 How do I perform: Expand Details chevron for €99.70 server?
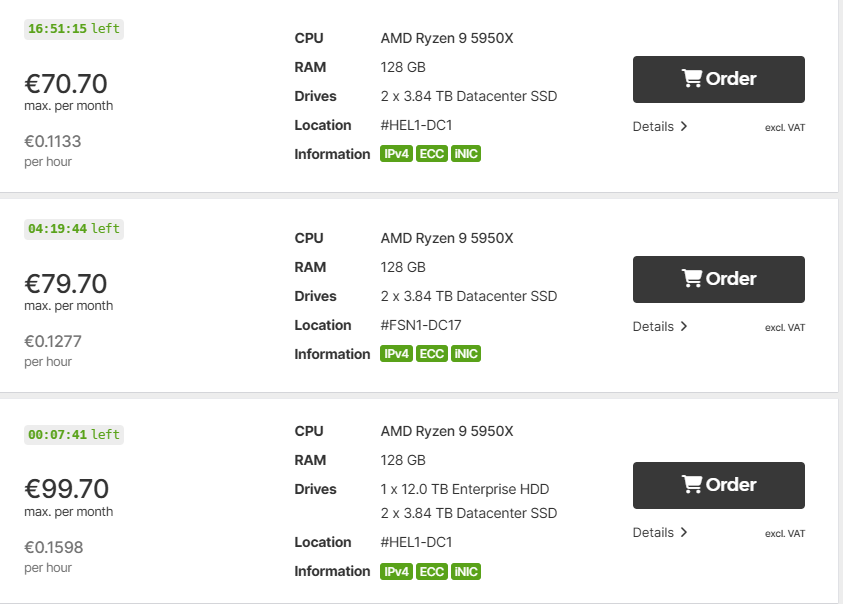684,532
